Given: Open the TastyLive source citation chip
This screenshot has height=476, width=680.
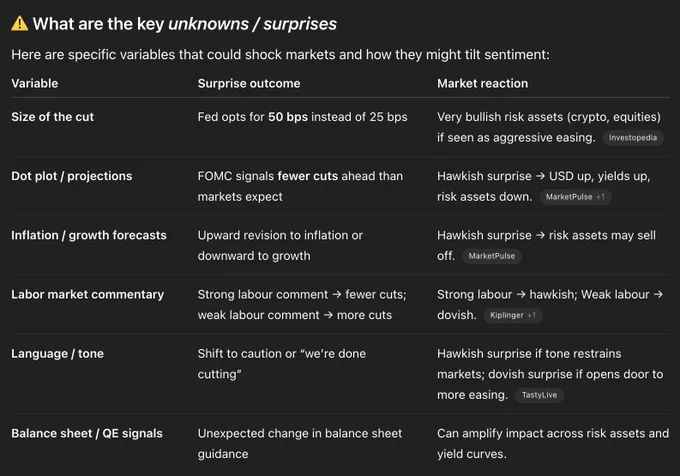Looking at the screenshot, I should coord(539,395).
